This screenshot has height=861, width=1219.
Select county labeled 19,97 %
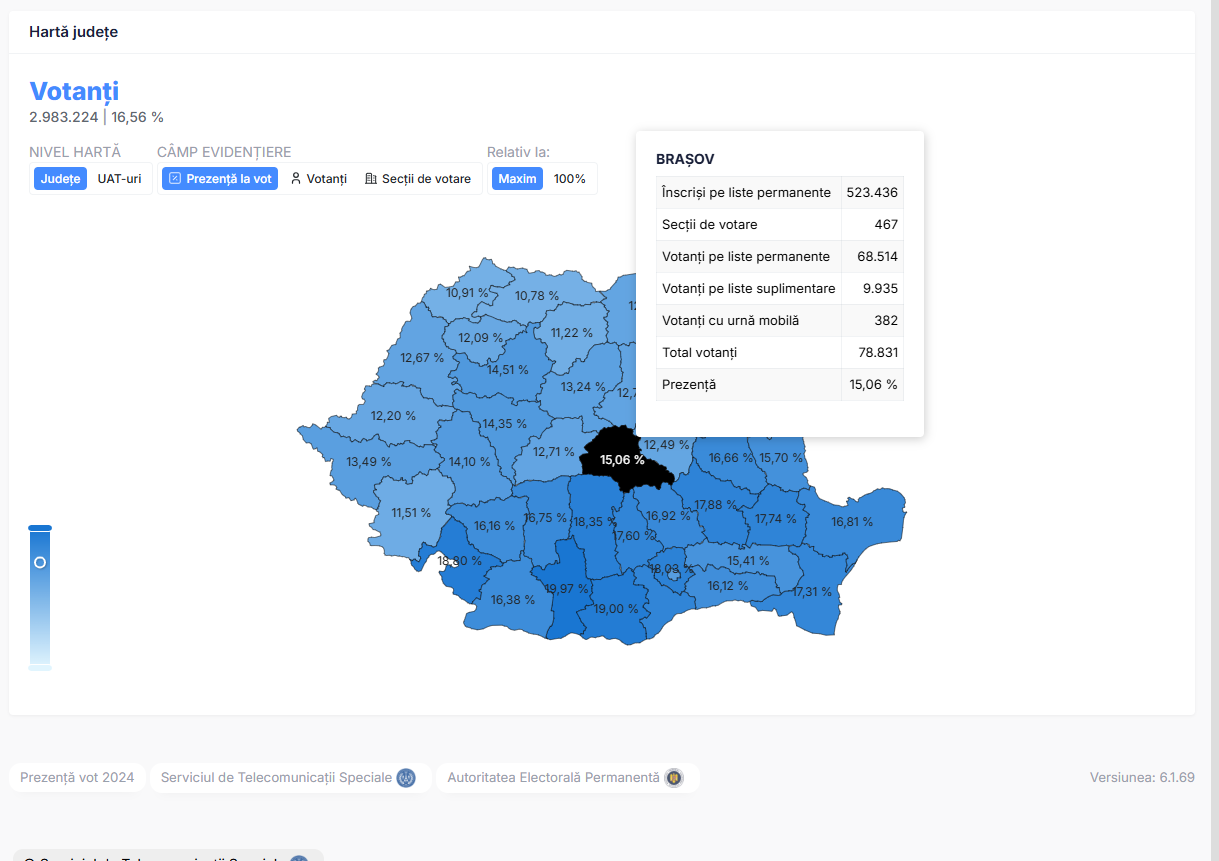tap(567, 588)
